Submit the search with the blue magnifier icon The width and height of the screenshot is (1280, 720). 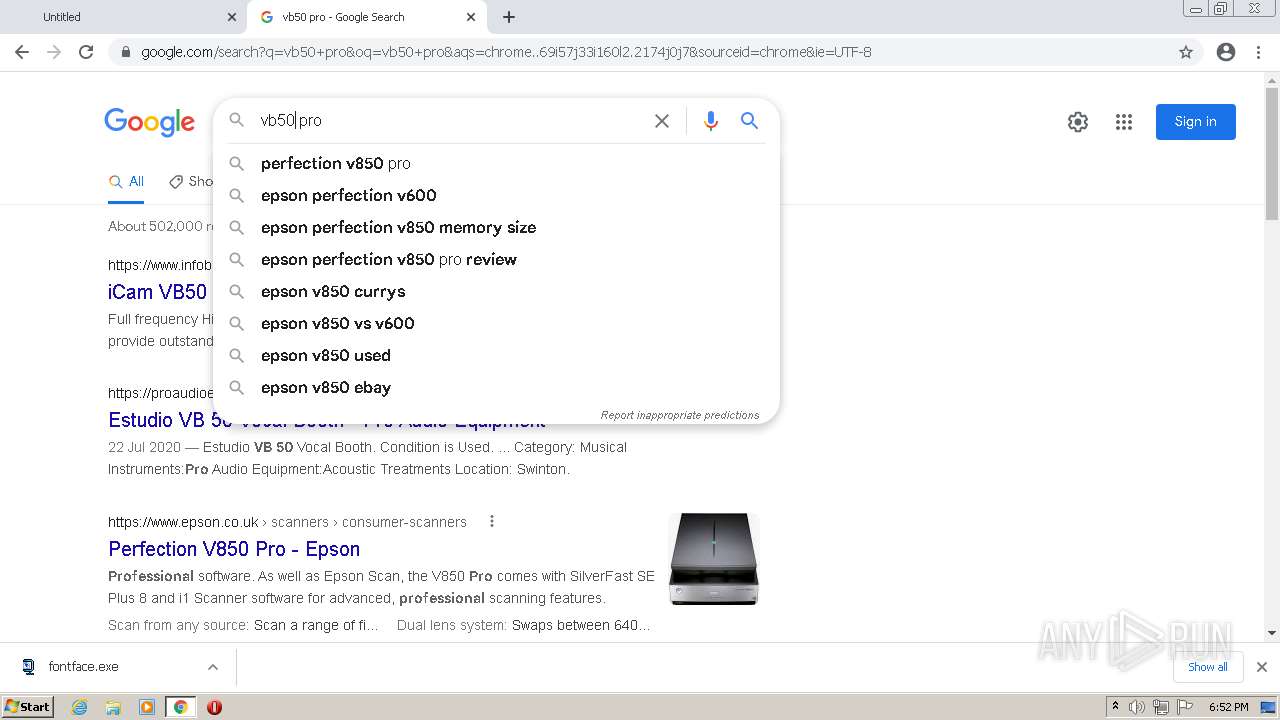point(749,121)
